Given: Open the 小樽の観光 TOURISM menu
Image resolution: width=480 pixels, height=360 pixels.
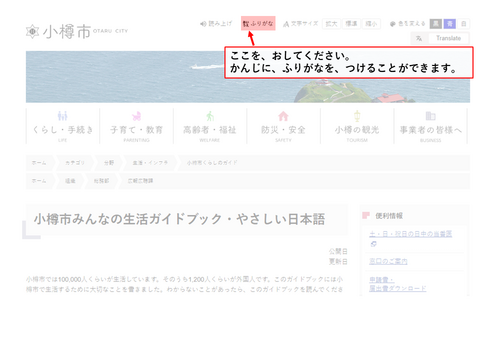Looking at the screenshot, I should click(x=357, y=126).
